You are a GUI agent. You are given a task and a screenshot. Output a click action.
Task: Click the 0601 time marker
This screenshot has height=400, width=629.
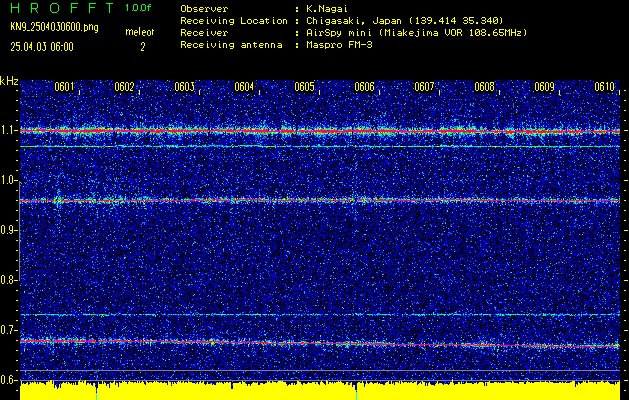64,87
